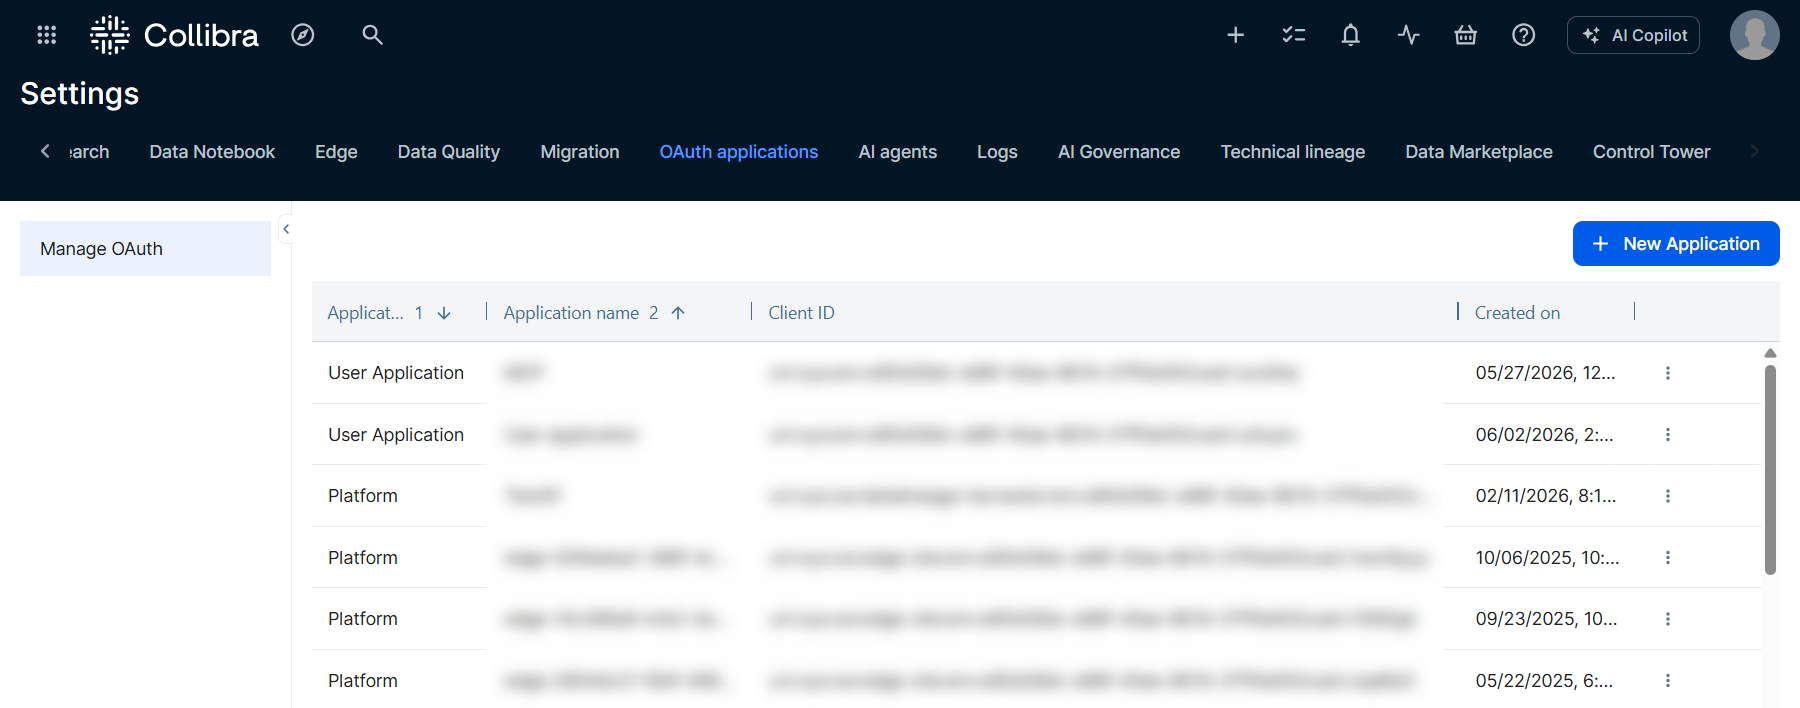
Task: Open the data basket icon
Action: click(1466, 35)
